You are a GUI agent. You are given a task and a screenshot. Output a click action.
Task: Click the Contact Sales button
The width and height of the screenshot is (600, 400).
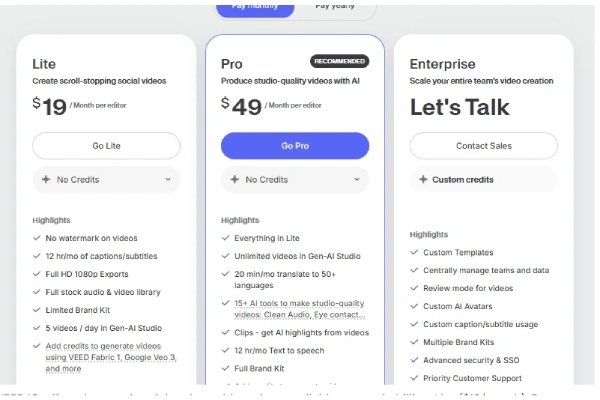coord(484,146)
